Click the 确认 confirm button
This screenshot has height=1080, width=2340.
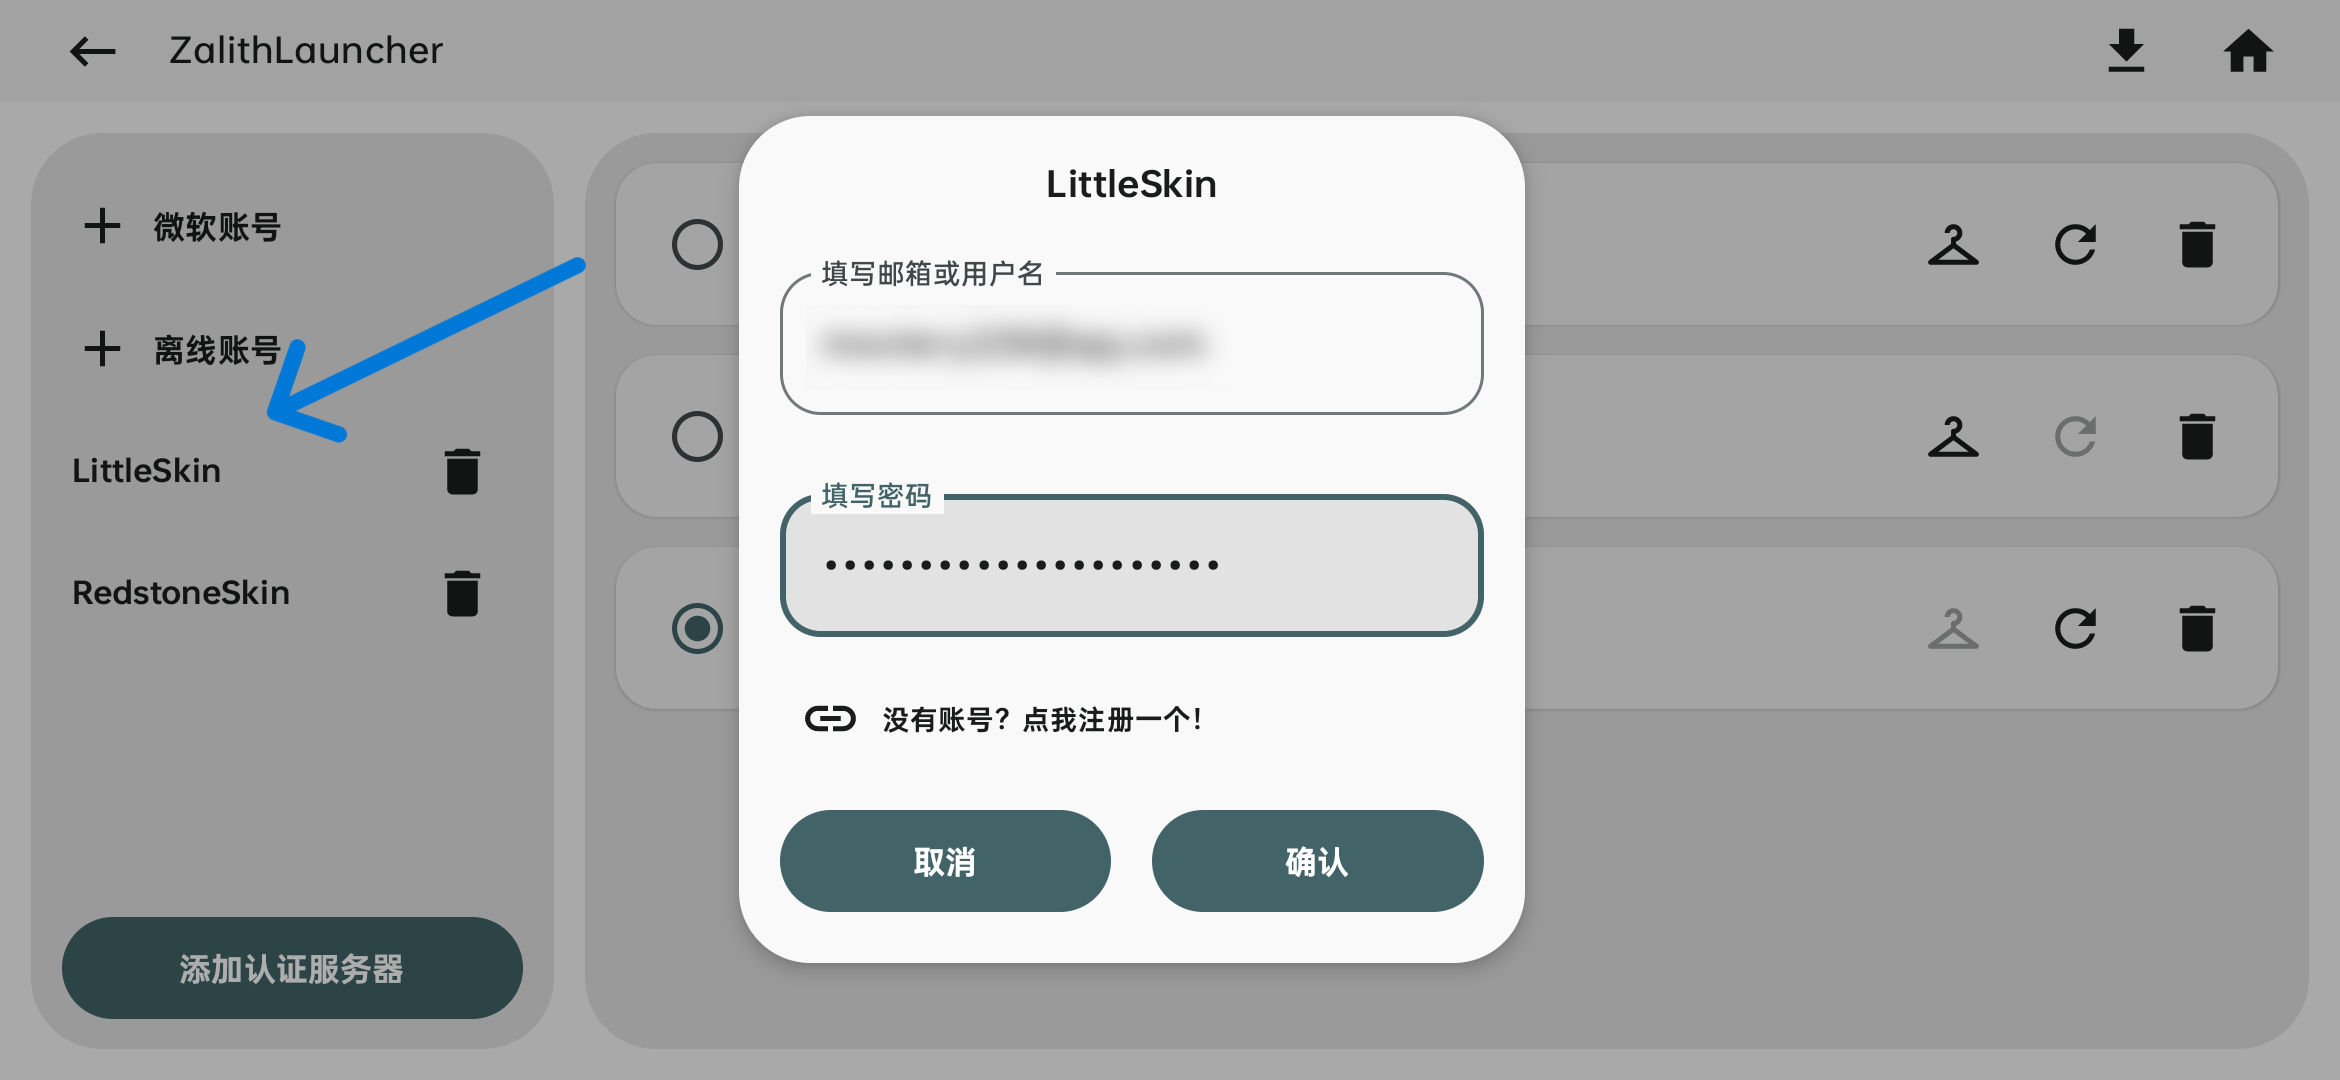pos(1317,860)
